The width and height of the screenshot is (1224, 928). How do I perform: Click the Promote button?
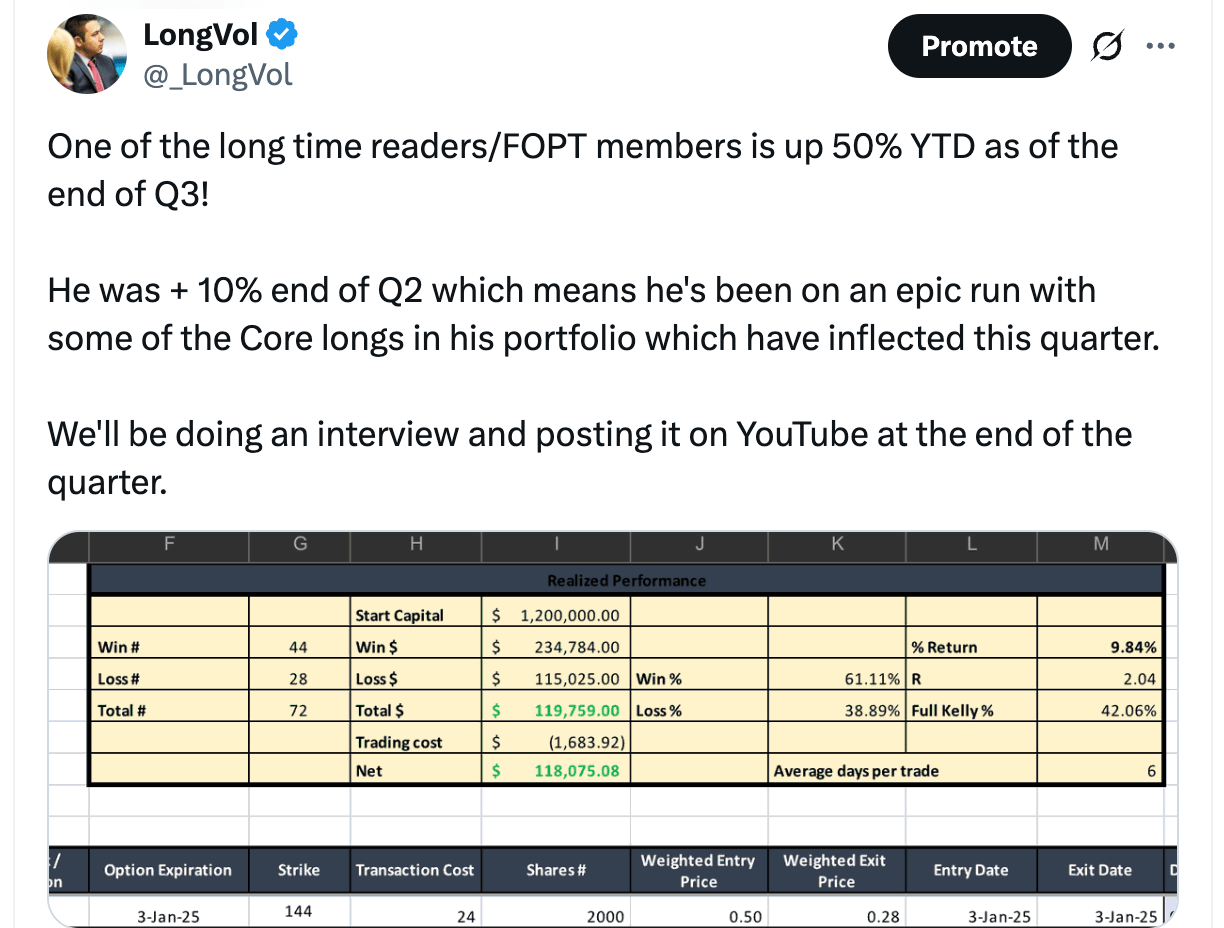(979, 46)
